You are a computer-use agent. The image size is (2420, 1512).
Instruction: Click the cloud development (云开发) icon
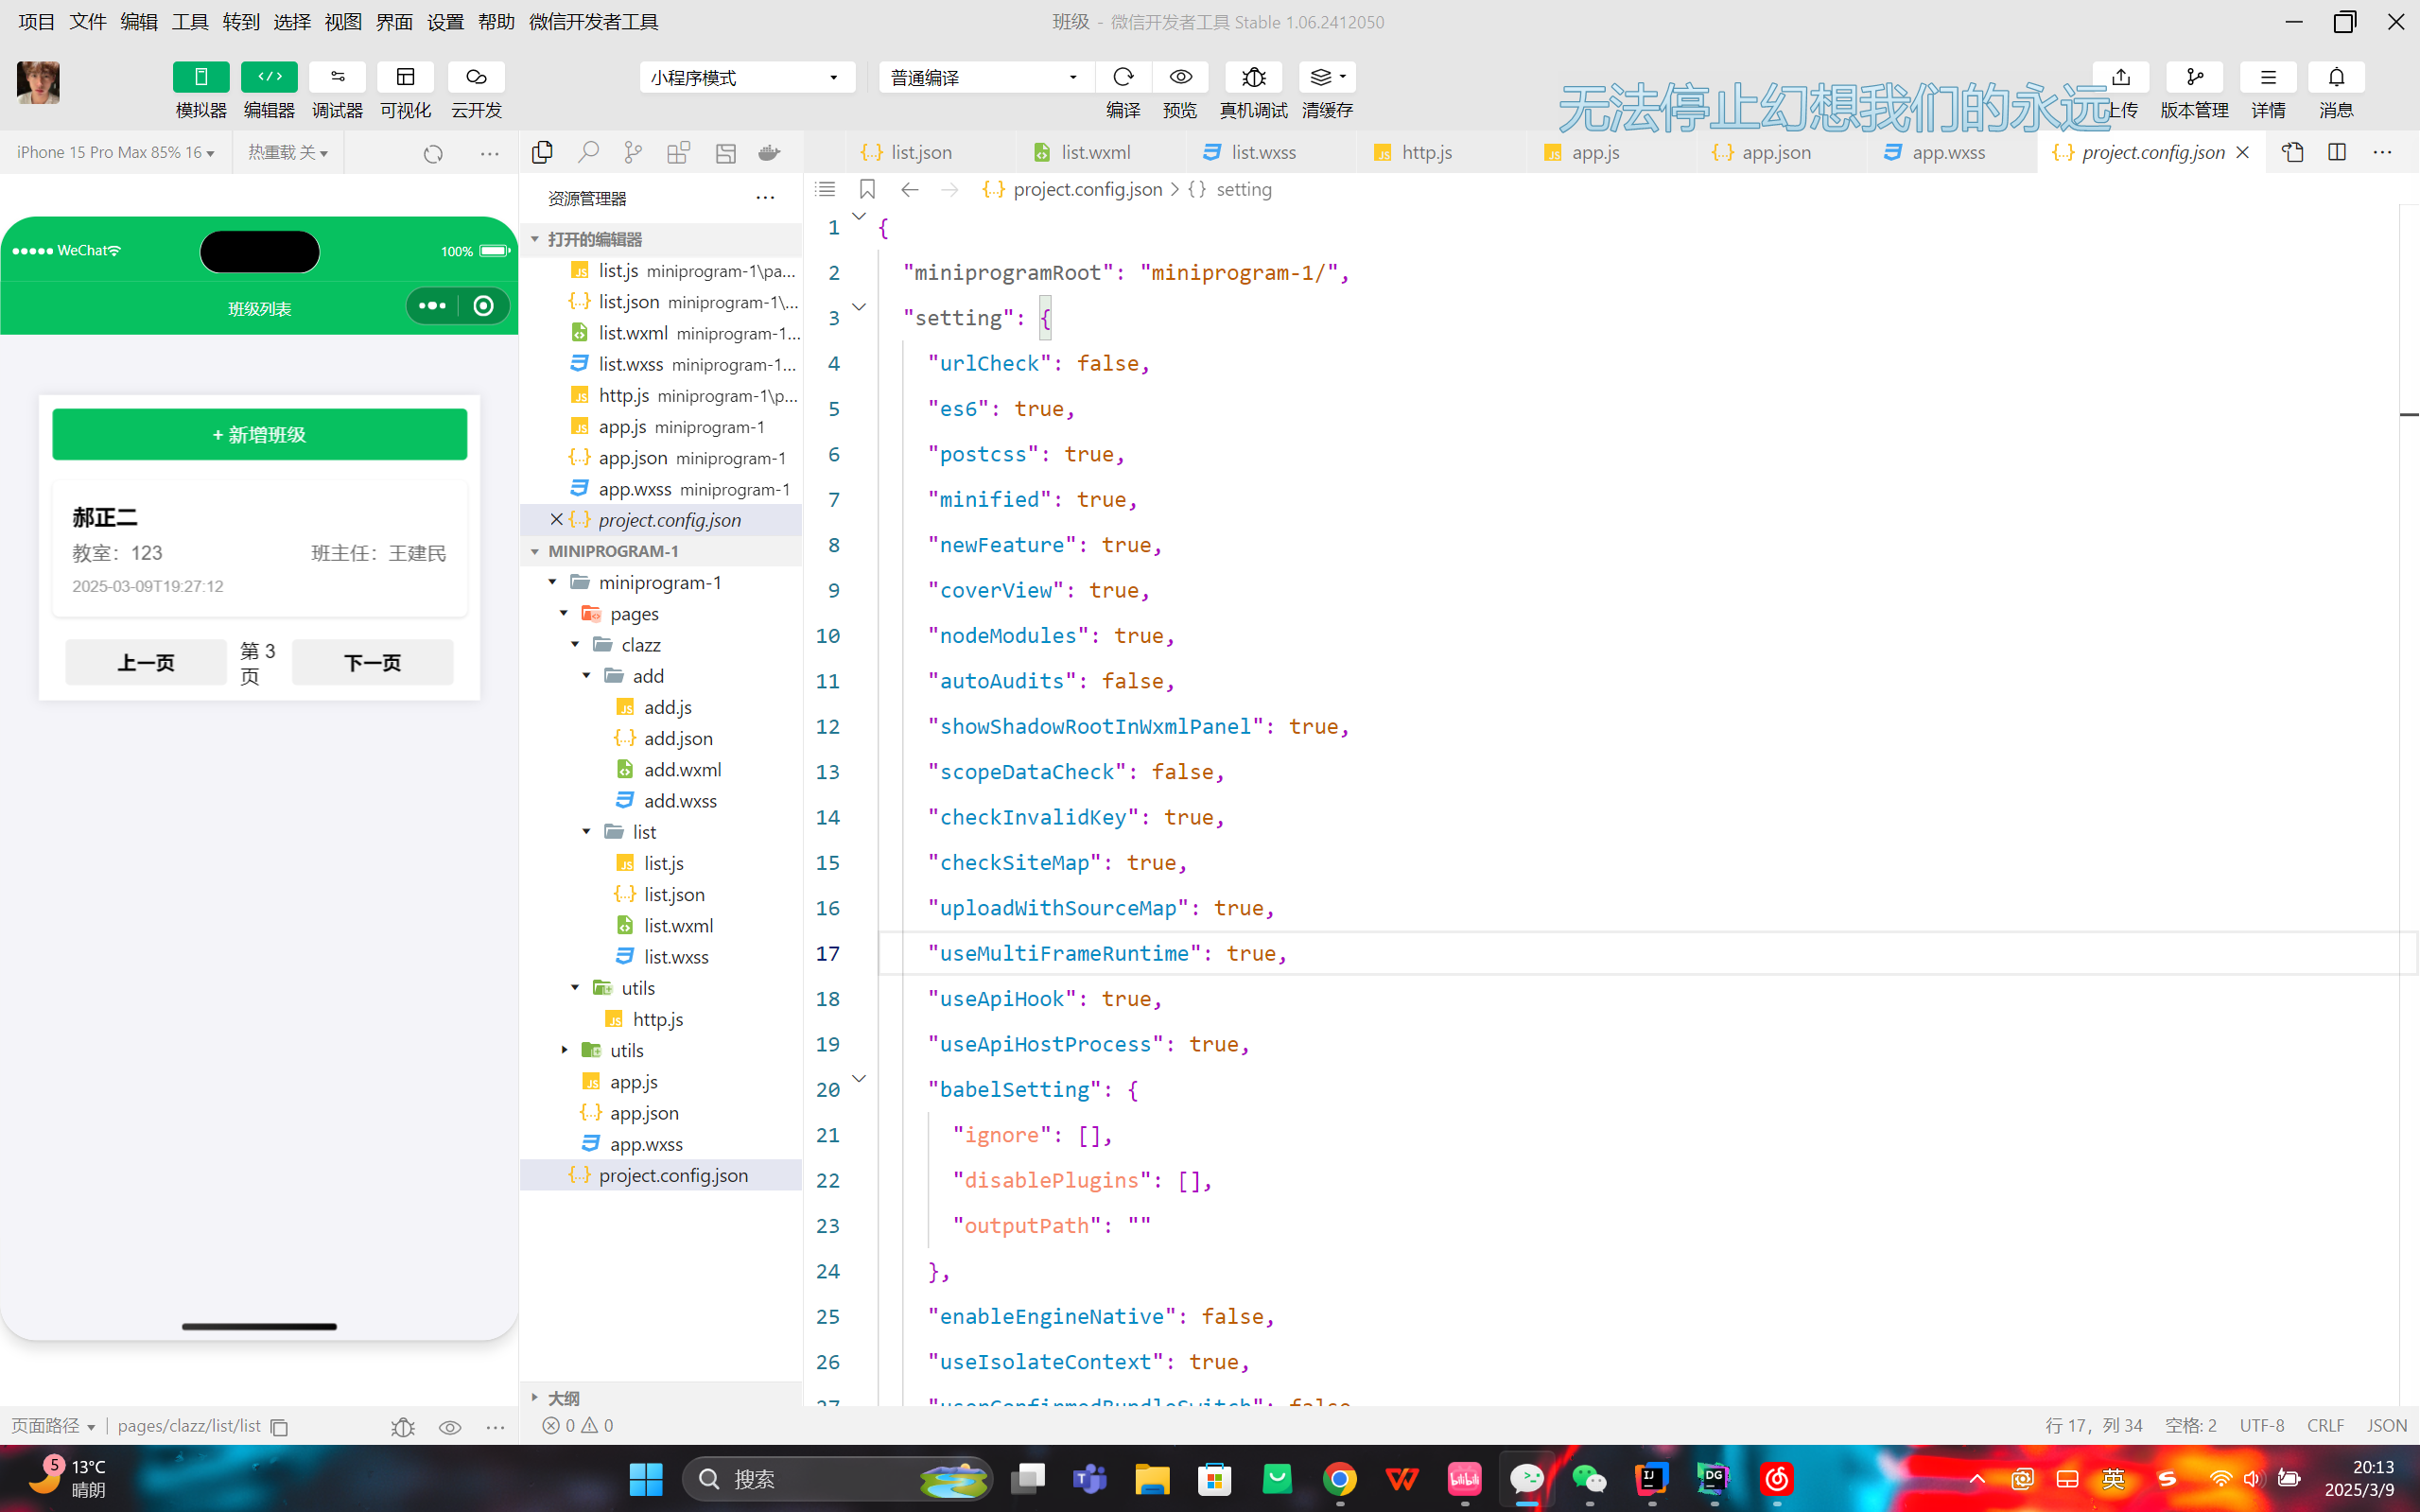click(476, 77)
